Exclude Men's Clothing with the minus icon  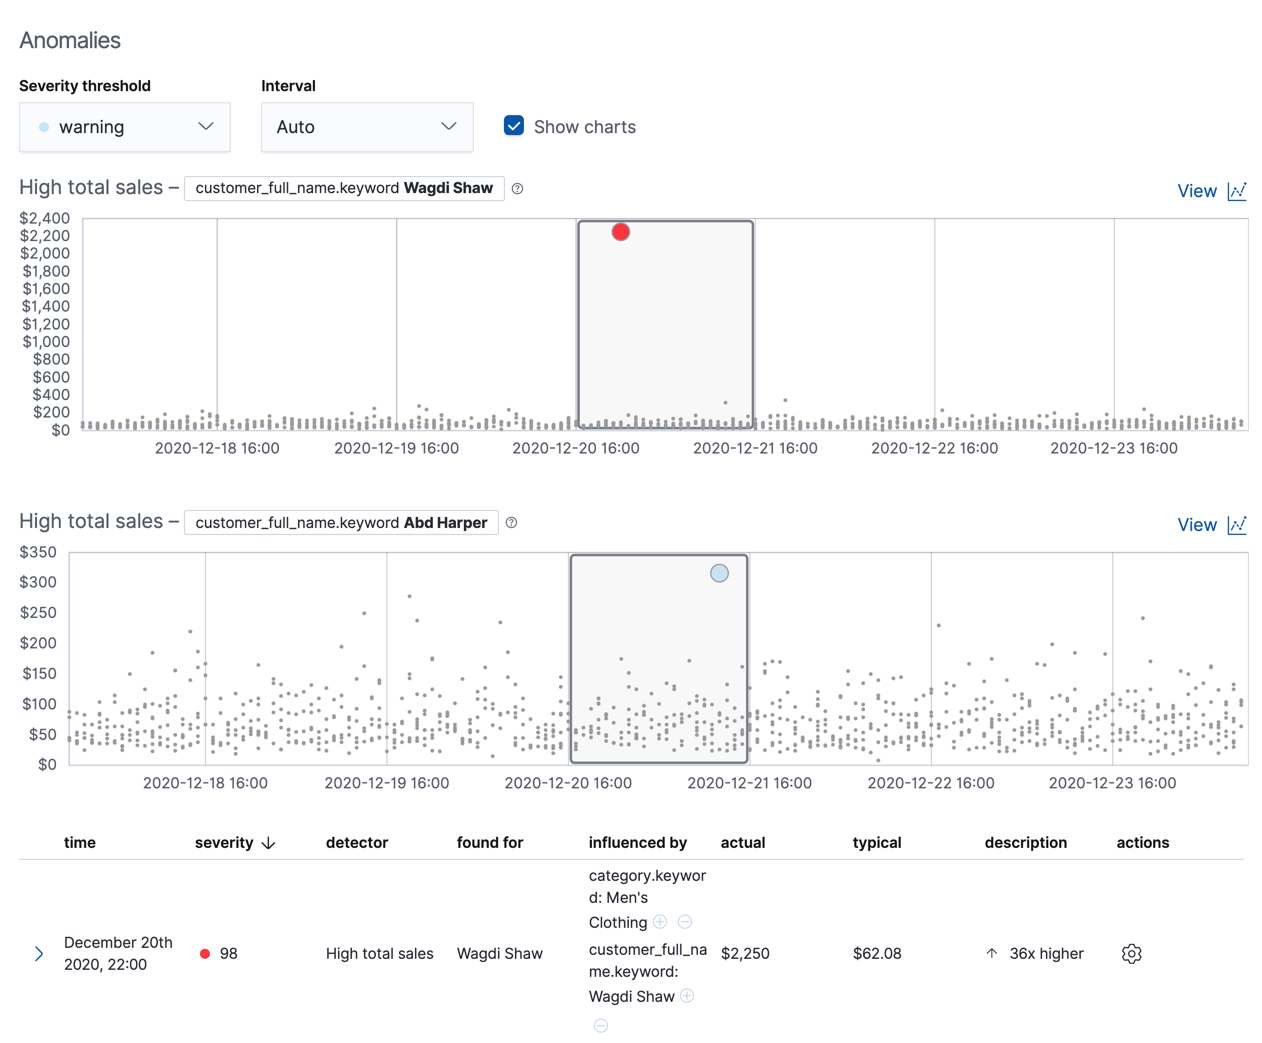pos(684,922)
